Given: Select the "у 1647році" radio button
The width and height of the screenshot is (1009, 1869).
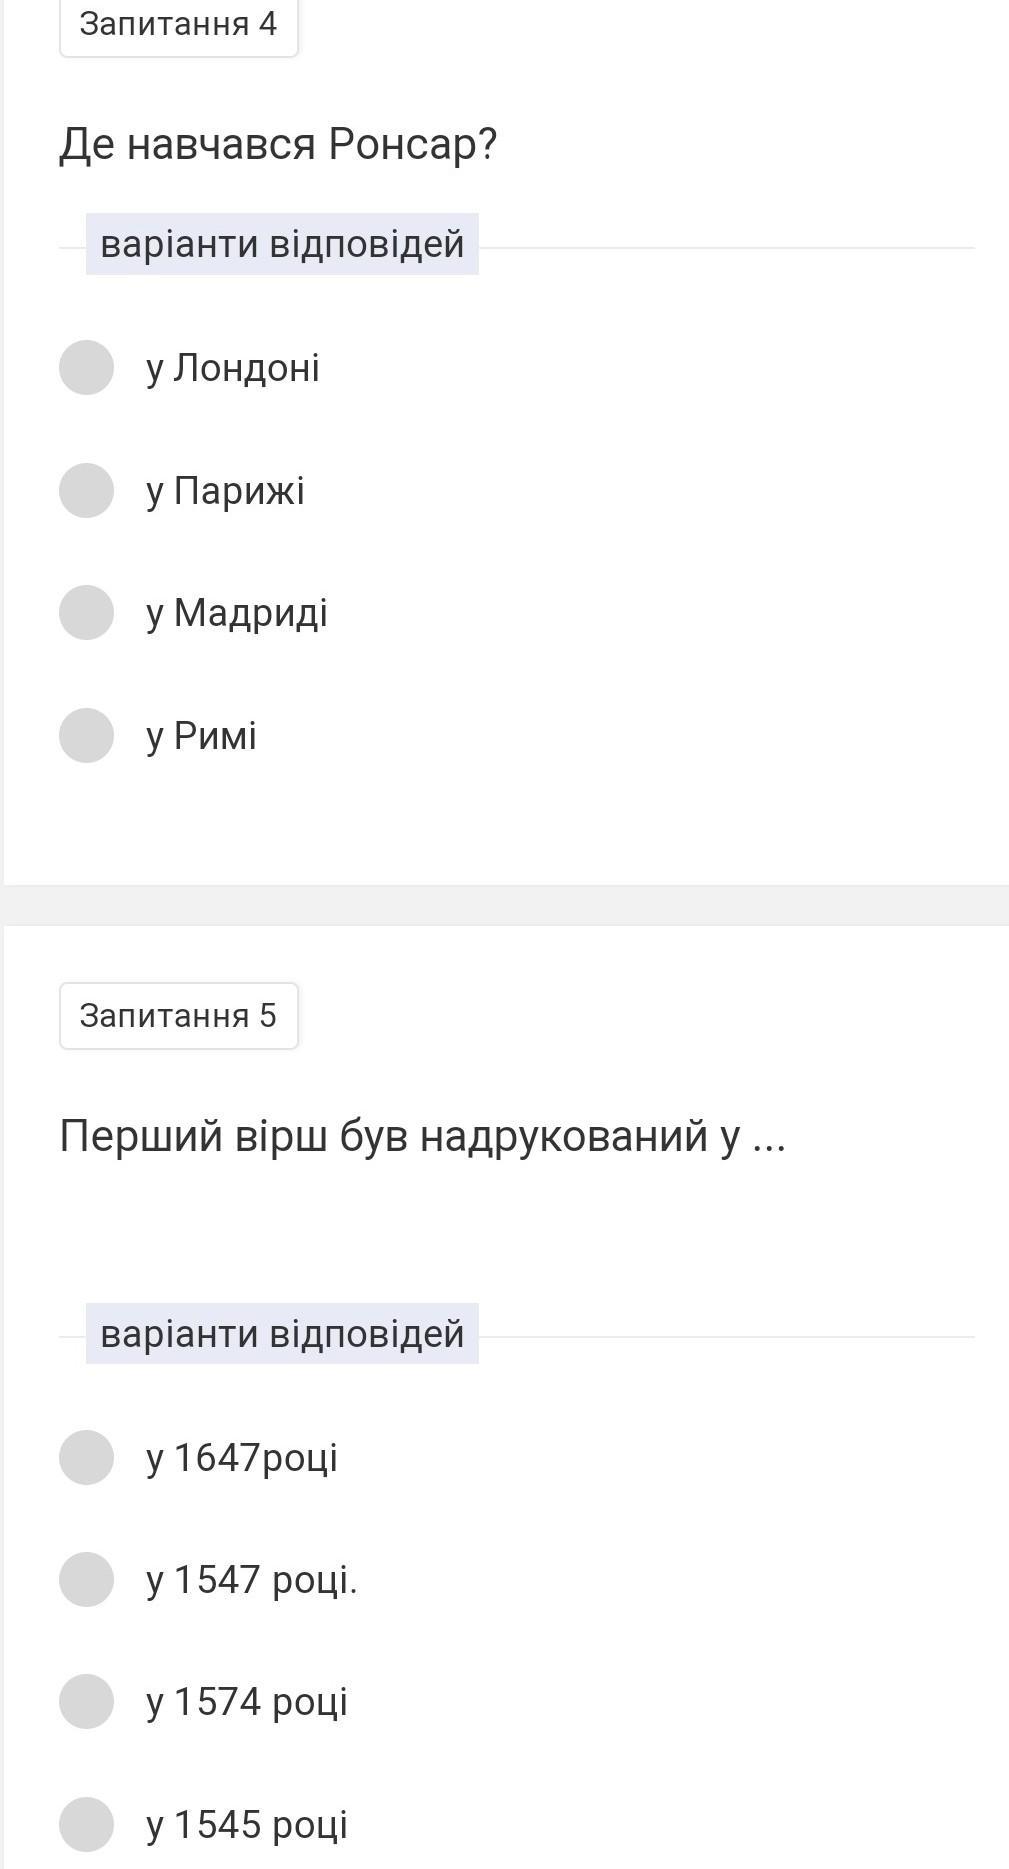Looking at the screenshot, I should (x=86, y=1457).
